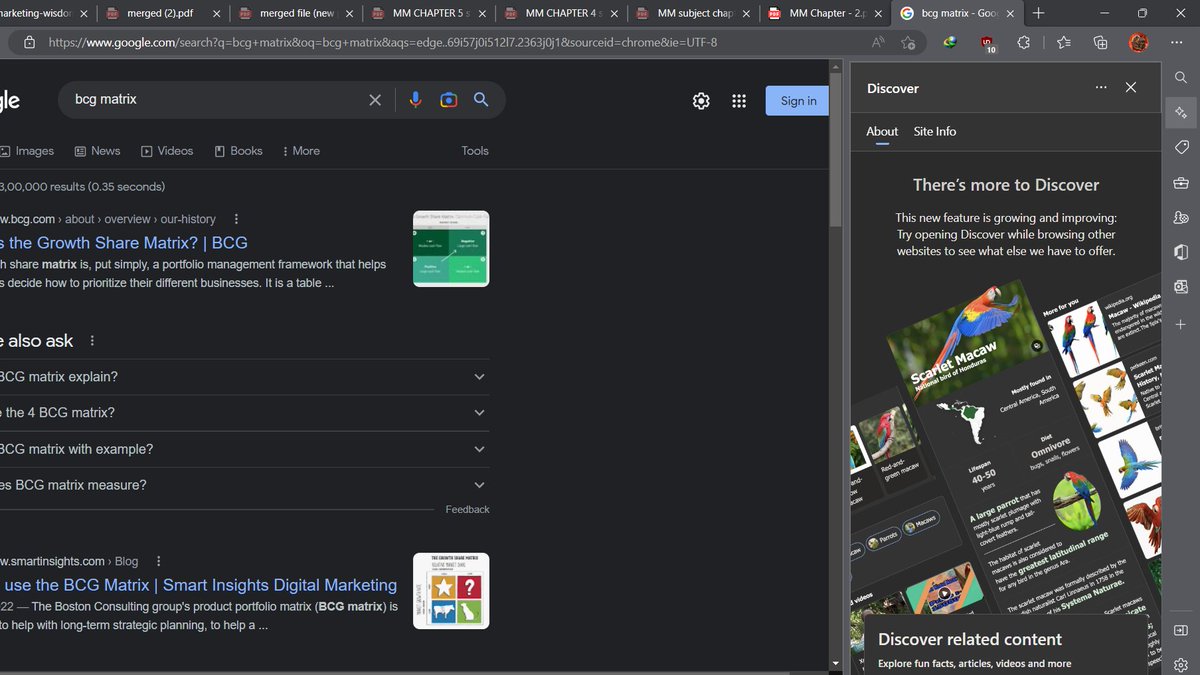Add page to favorites star icon
1200x675 pixels.
point(908,43)
